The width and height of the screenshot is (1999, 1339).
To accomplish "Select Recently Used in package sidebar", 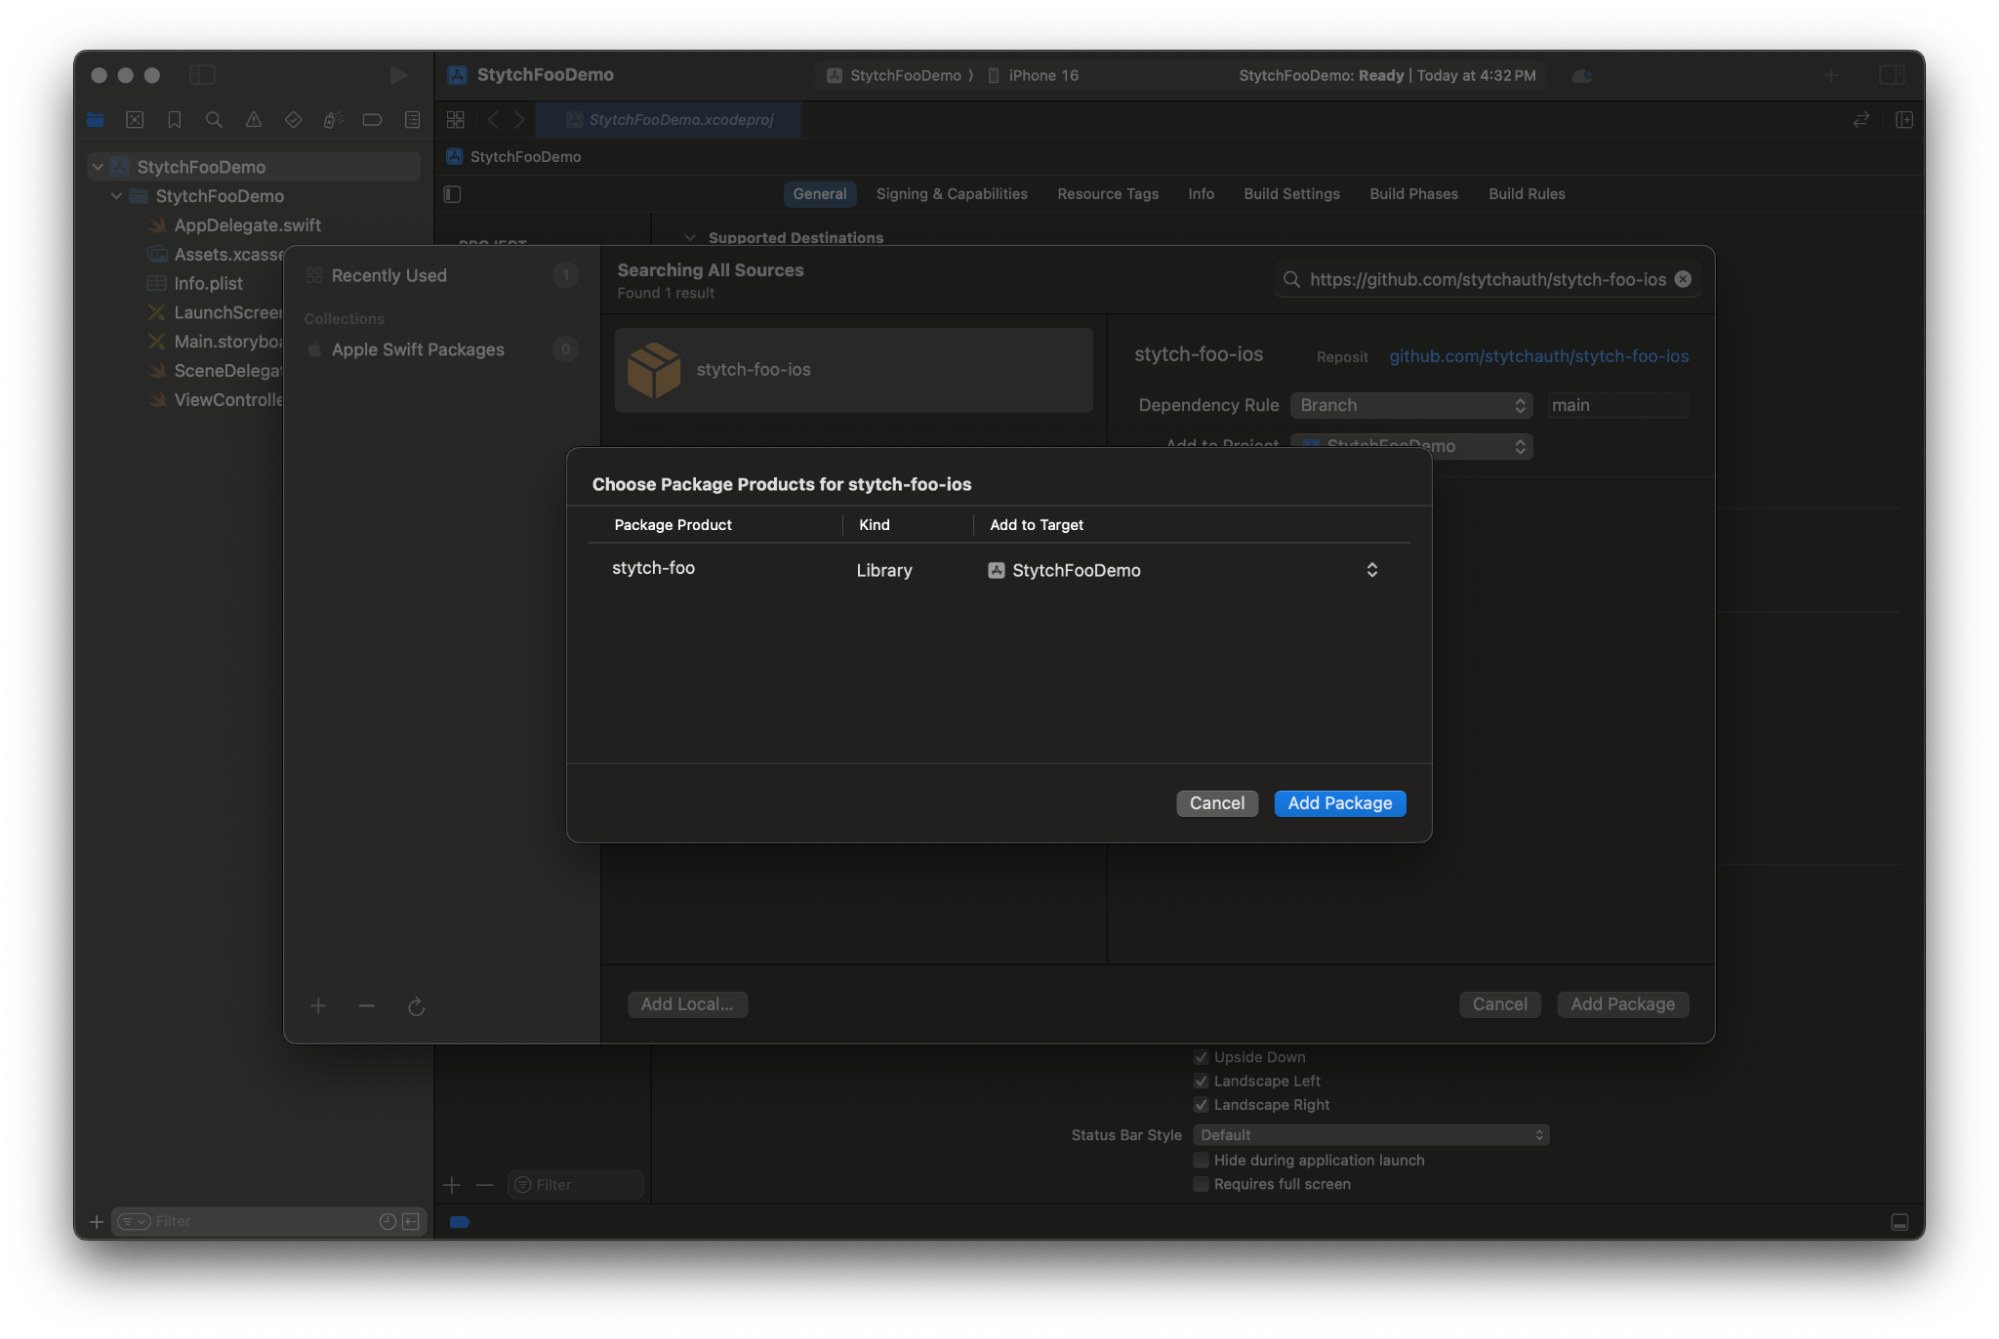I will (440, 275).
